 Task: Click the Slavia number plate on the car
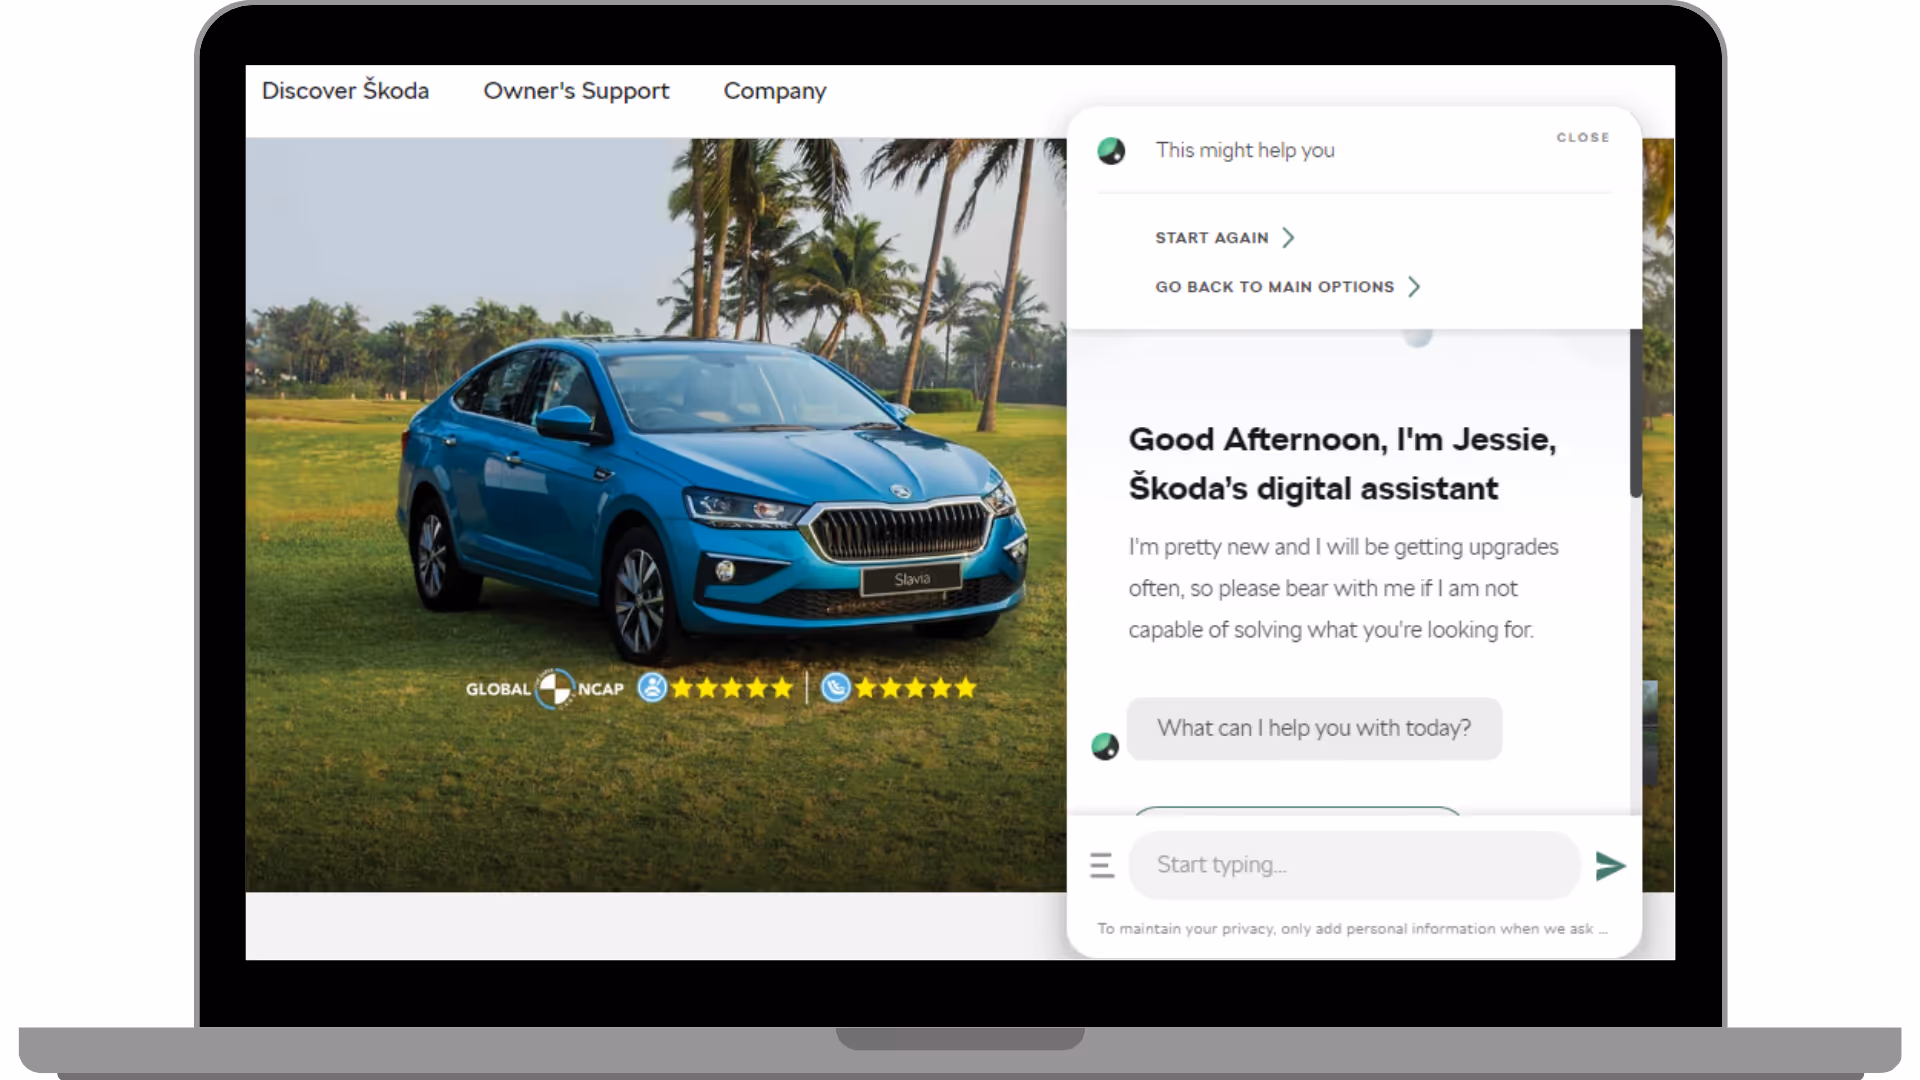point(911,579)
